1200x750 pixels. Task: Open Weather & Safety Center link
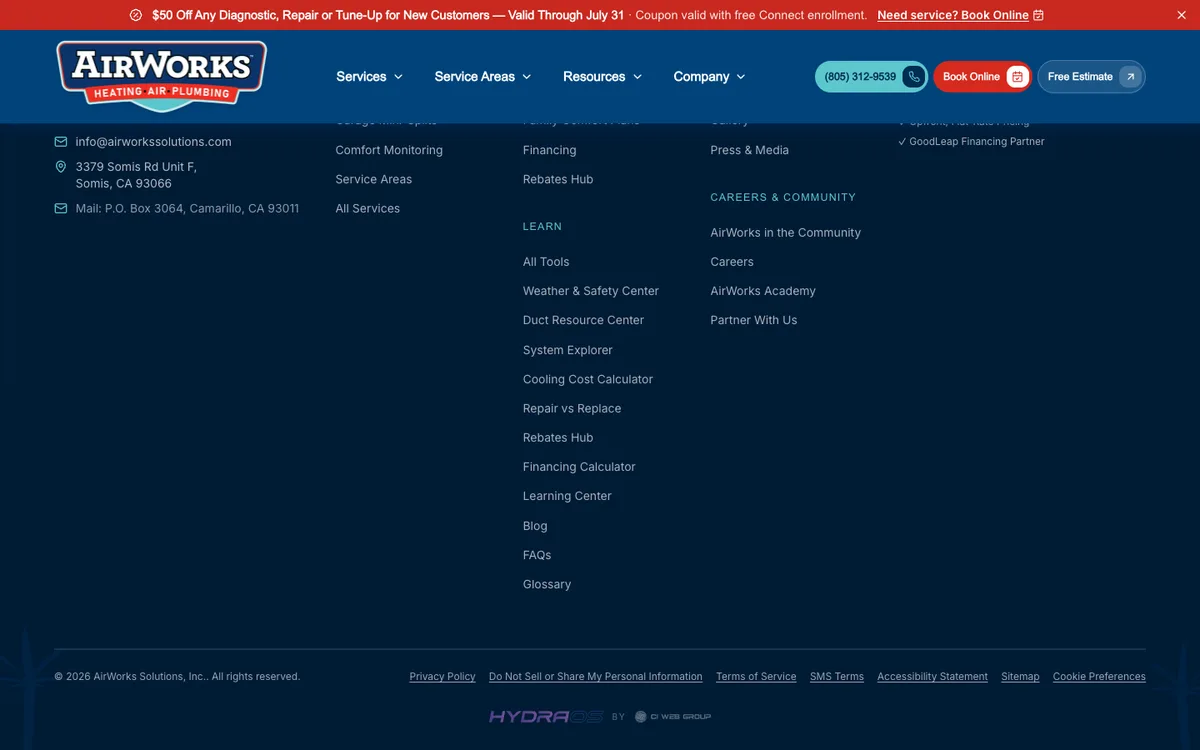point(591,291)
